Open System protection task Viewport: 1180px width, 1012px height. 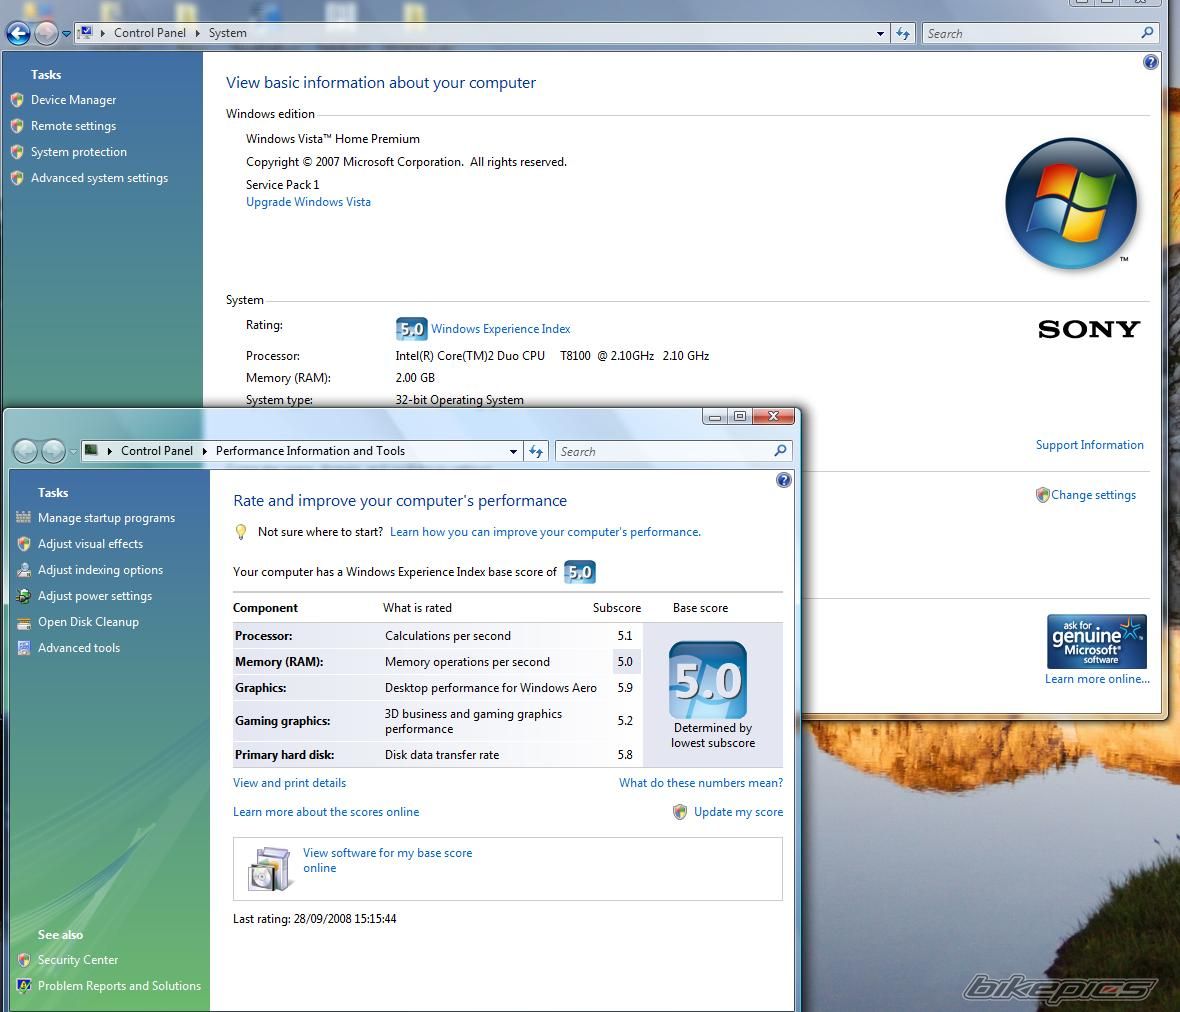[x=78, y=151]
